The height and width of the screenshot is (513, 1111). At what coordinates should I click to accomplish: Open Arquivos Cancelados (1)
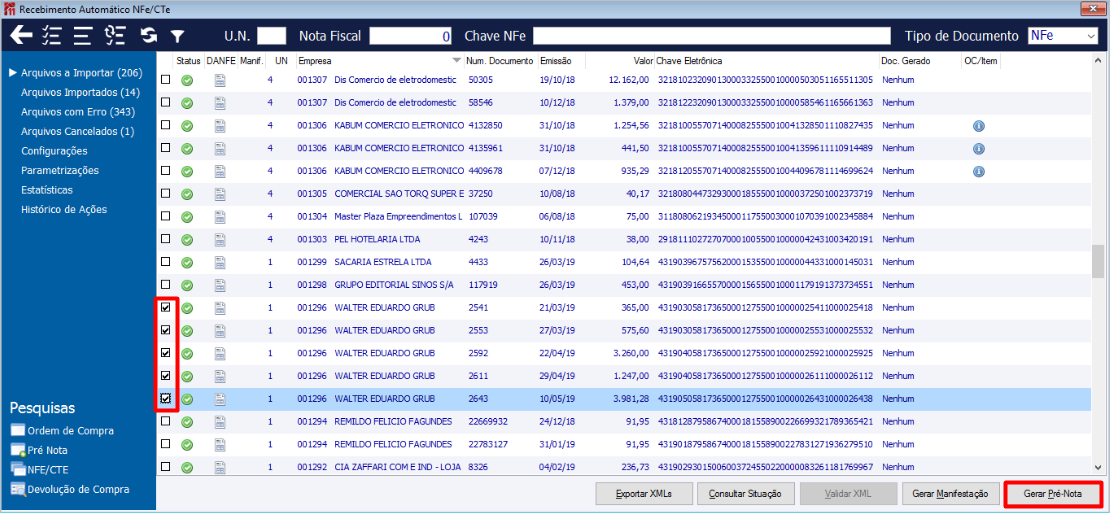tap(78, 131)
